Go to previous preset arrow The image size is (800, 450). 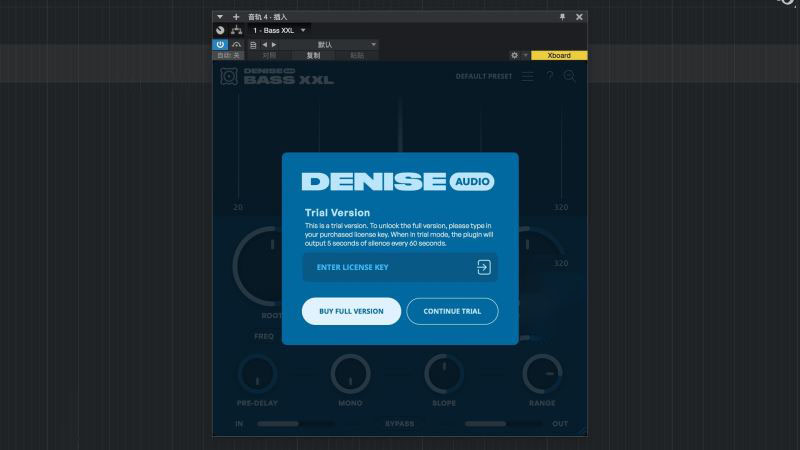pos(264,45)
